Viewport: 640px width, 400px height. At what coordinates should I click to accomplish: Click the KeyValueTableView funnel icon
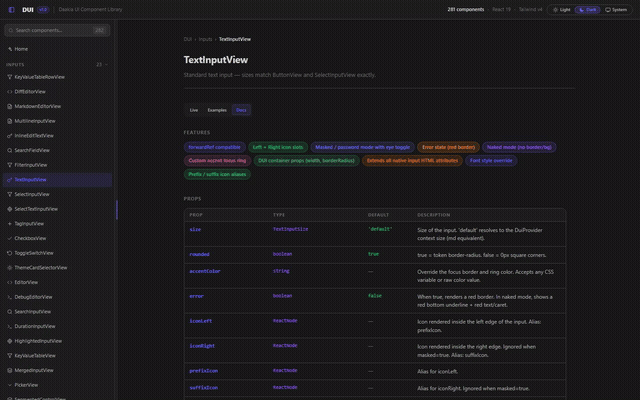pos(10,356)
